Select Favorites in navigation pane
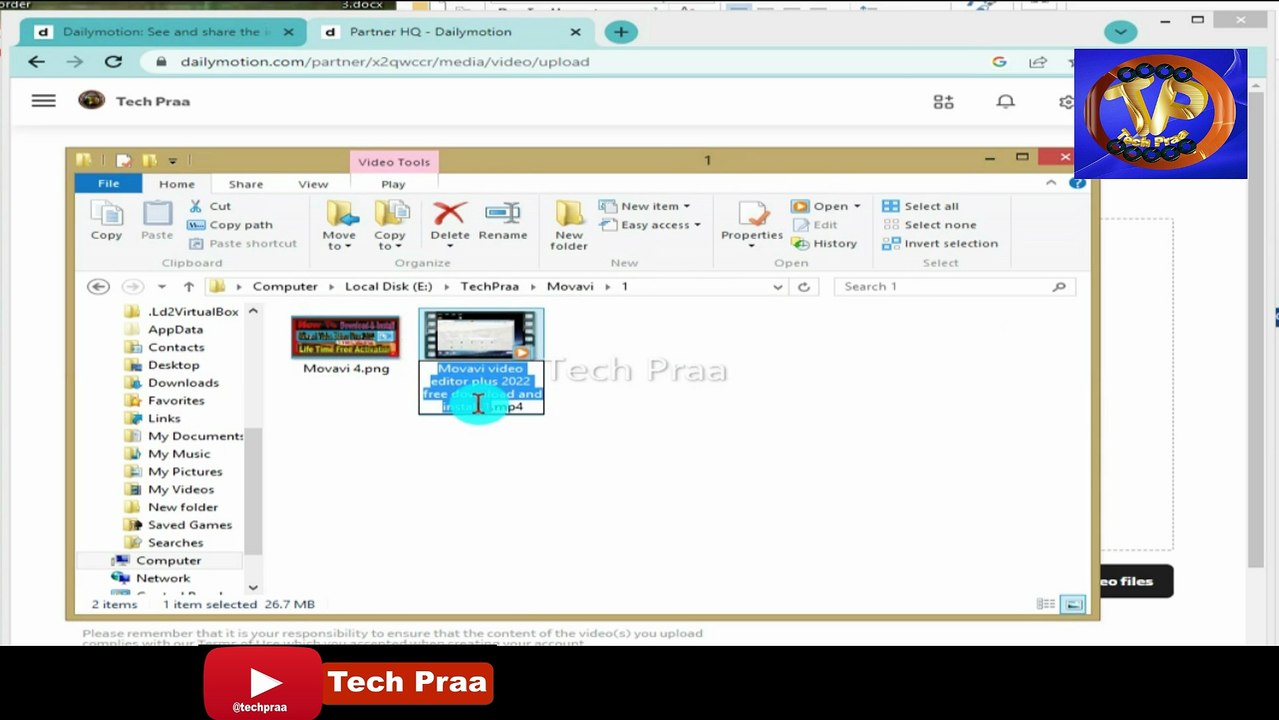 click(176, 401)
